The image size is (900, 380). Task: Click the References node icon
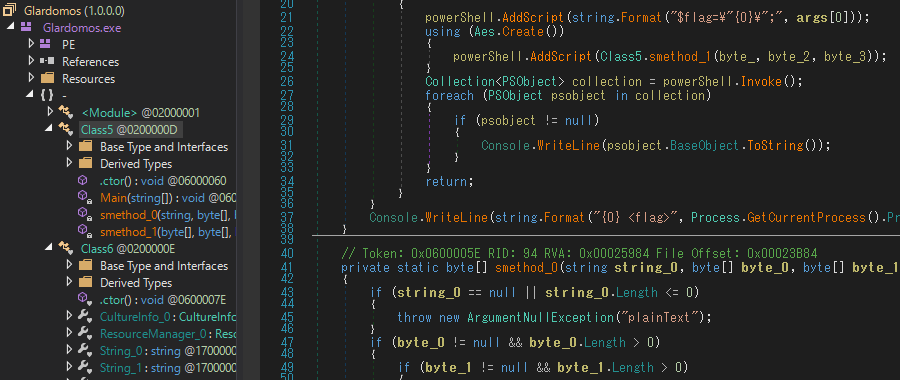(x=47, y=61)
